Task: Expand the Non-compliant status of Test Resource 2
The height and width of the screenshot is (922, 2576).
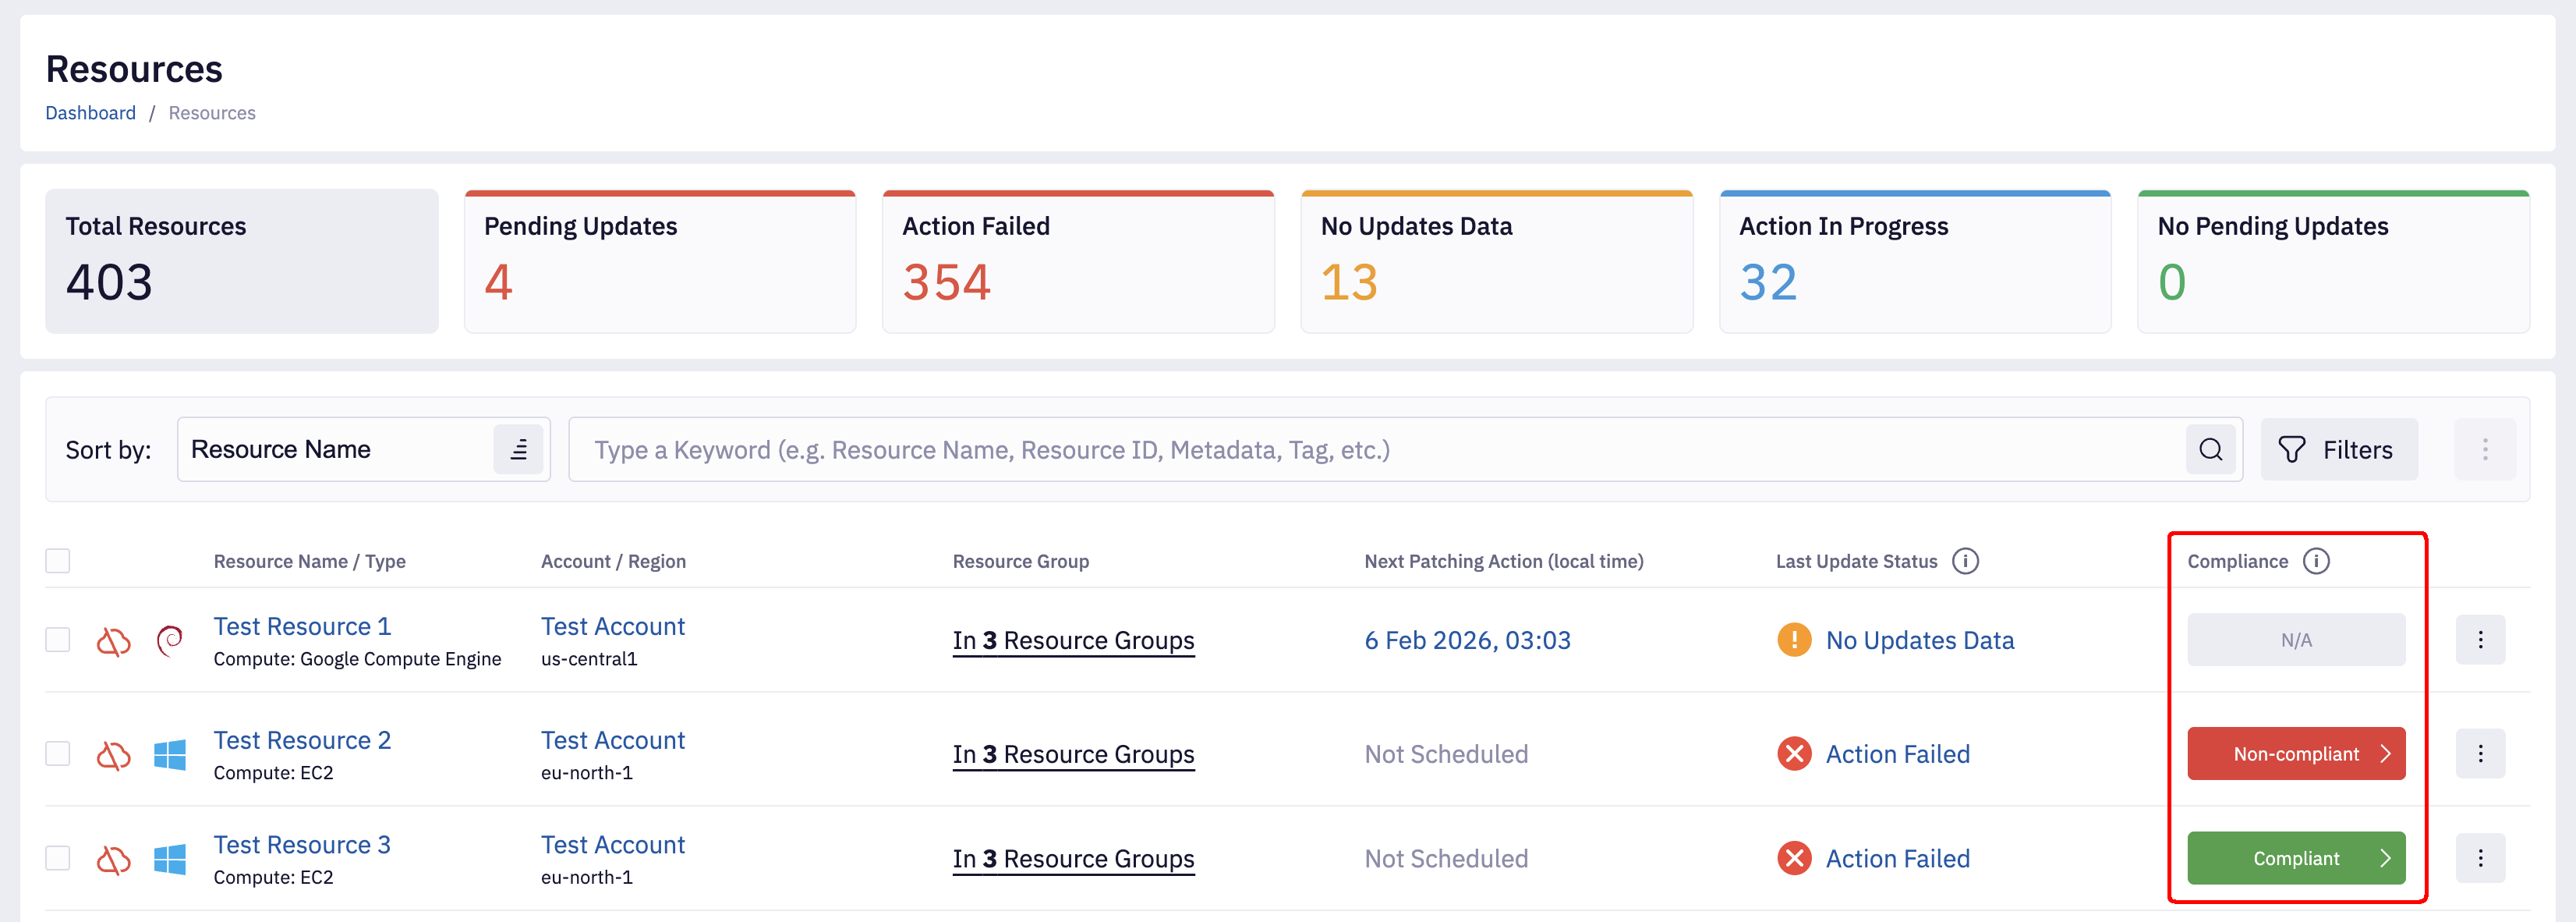Action: click(x=2295, y=754)
